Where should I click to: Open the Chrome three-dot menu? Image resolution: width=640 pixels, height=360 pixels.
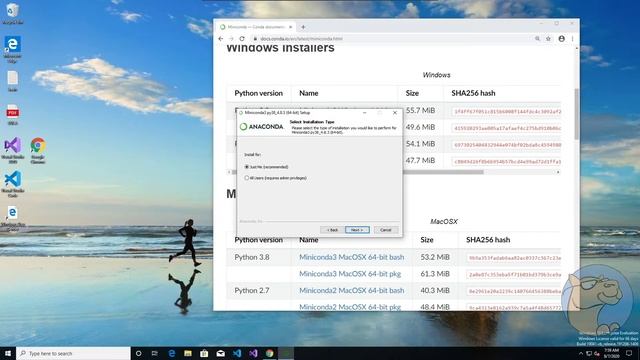coord(572,39)
